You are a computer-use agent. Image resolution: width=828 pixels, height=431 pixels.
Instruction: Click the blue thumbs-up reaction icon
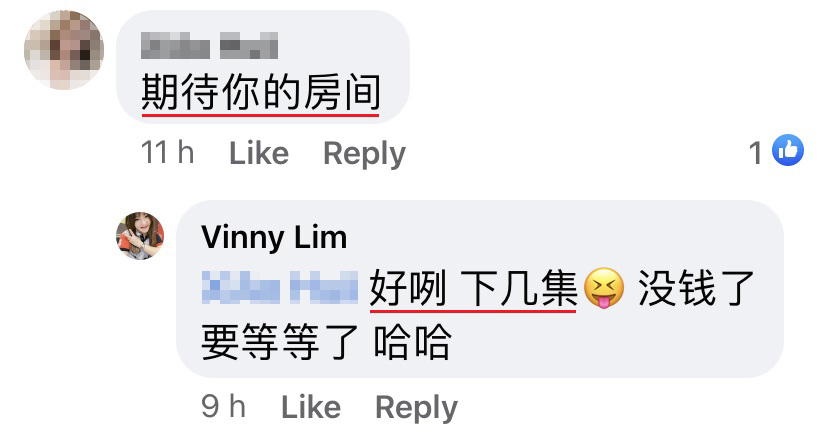pos(787,151)
